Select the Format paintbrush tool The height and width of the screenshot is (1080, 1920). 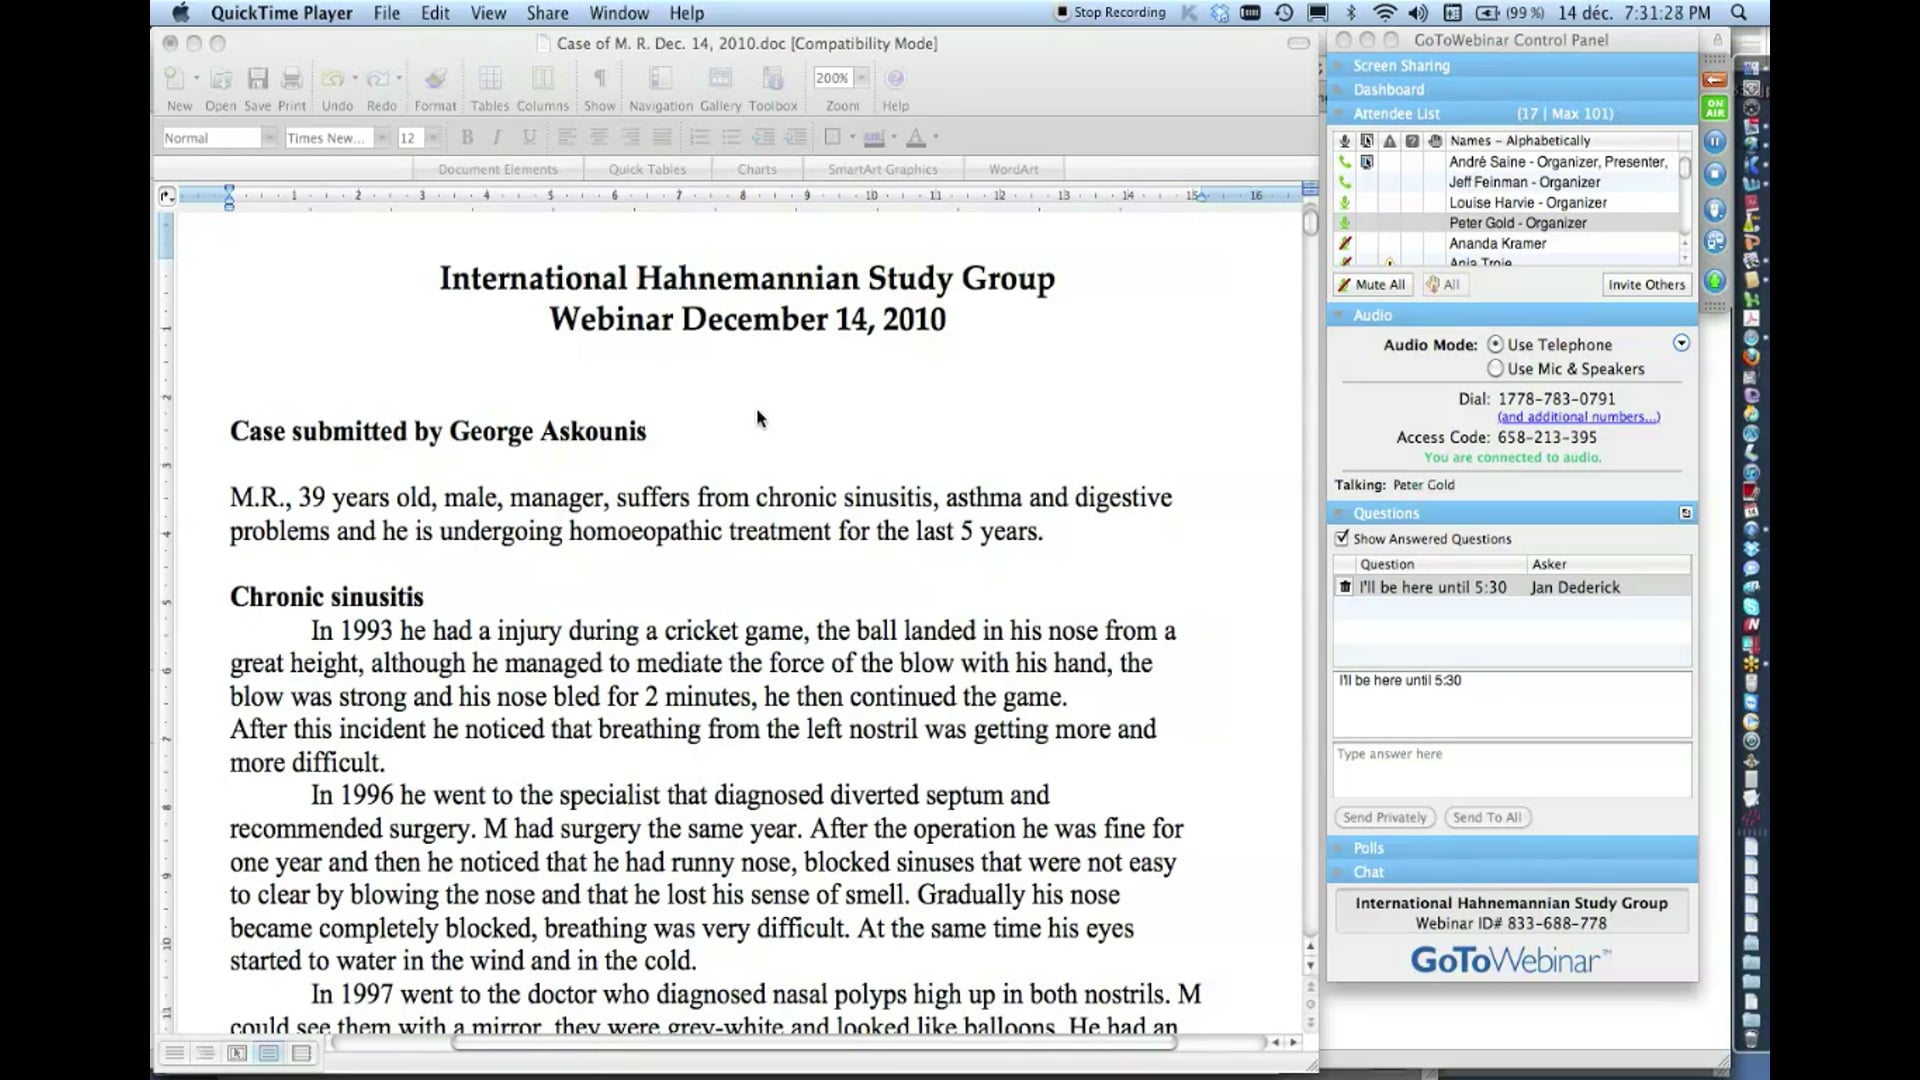coord(435,84)
